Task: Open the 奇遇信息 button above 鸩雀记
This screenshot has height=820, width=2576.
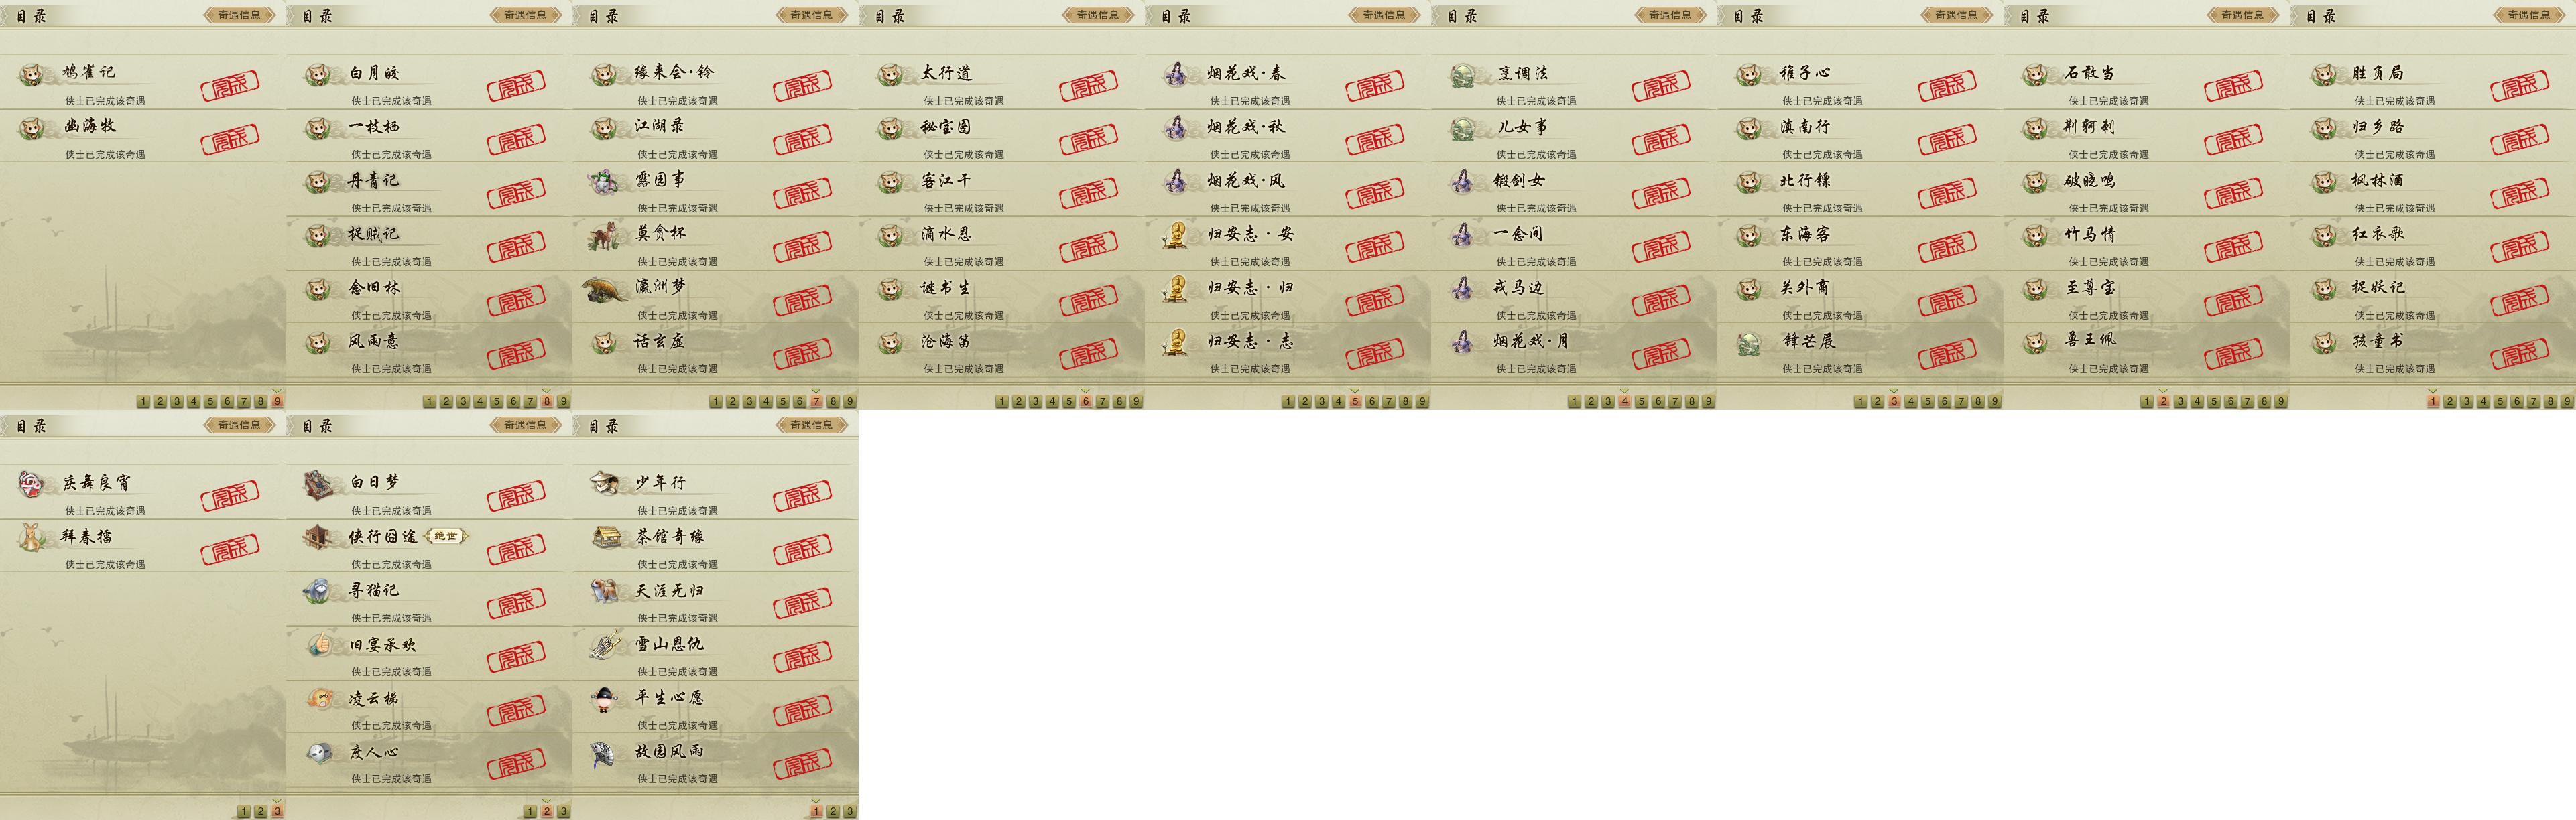Action: 239,15
